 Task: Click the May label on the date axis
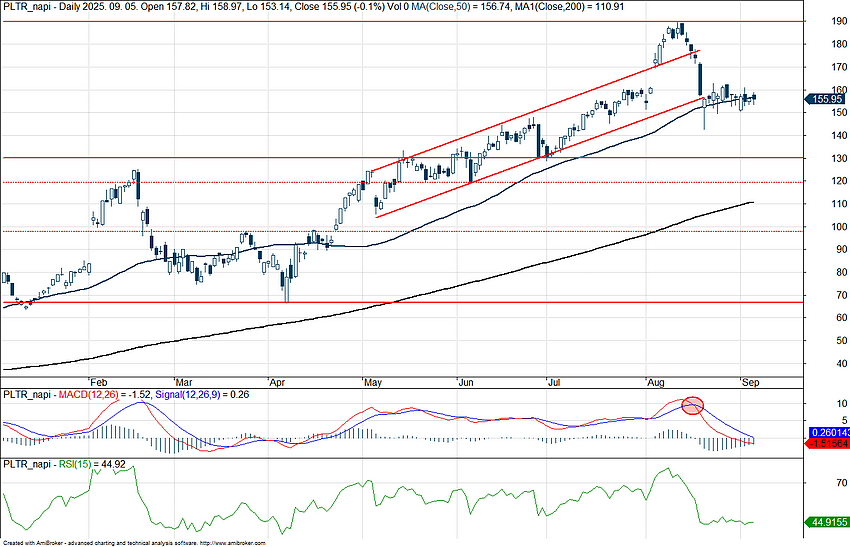coord(373,383)
